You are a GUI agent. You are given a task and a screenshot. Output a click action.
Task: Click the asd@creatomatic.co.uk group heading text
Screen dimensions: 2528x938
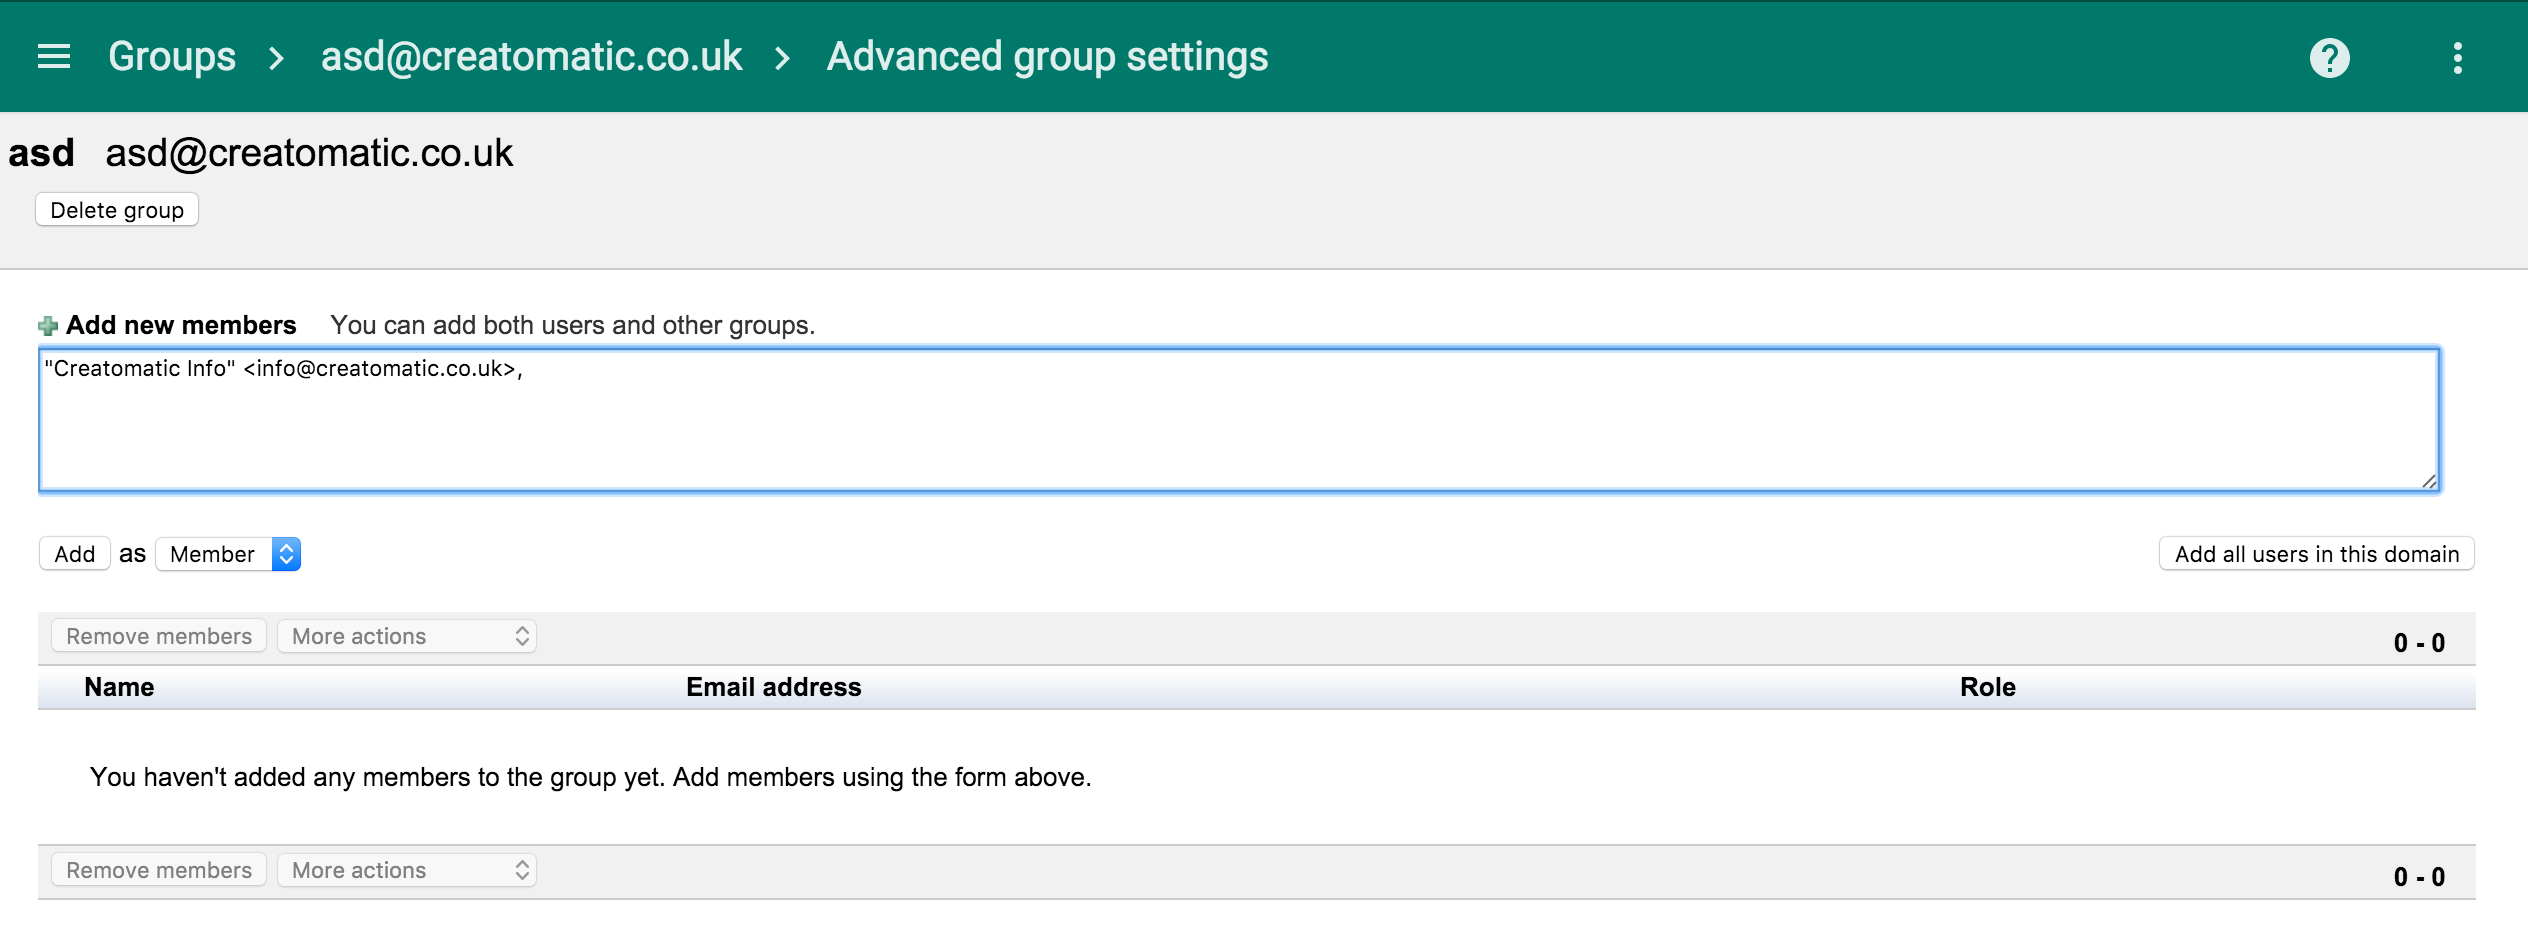[x=309, y=153]
